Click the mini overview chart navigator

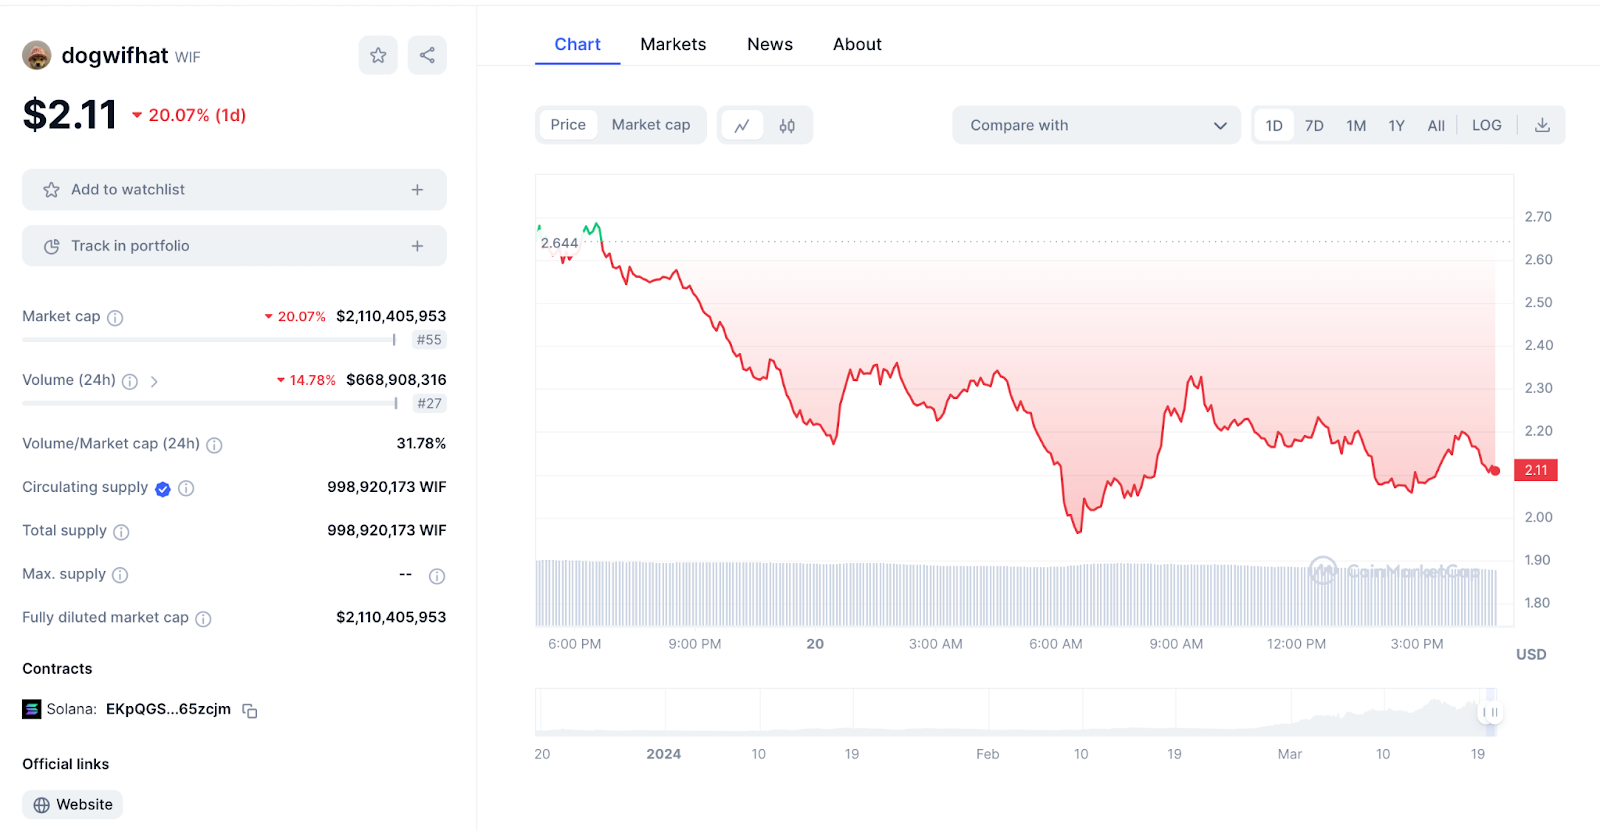click(1015, 713)
